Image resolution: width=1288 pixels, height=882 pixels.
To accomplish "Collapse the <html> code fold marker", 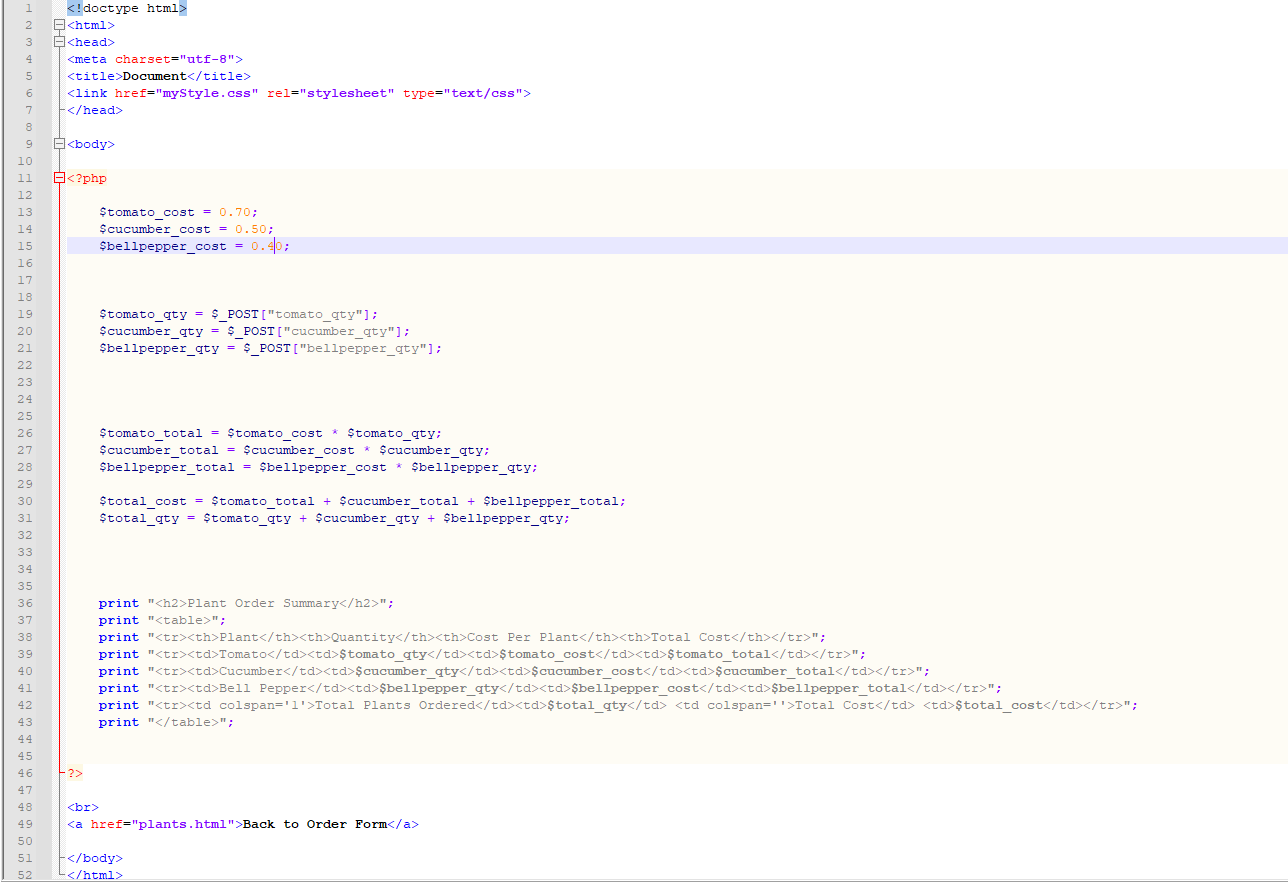I will pyautogui.click(x=59, y=24).
